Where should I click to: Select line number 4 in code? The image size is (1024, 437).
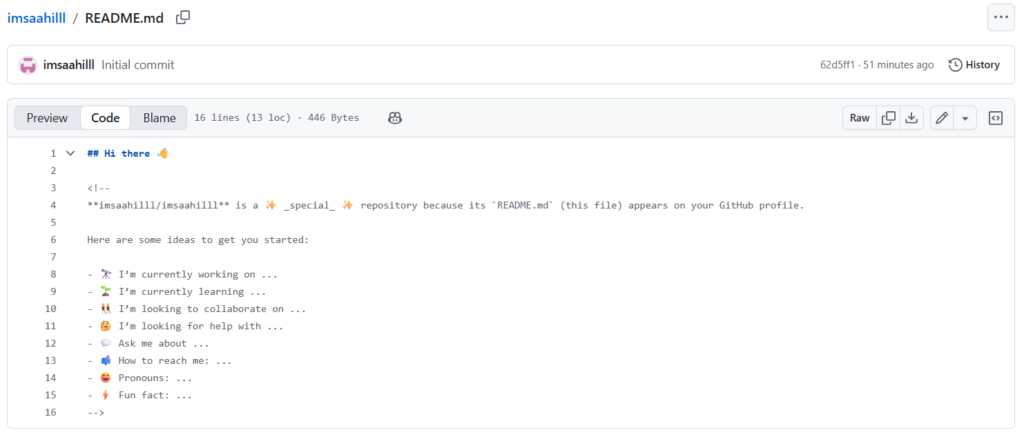(52, 205)
